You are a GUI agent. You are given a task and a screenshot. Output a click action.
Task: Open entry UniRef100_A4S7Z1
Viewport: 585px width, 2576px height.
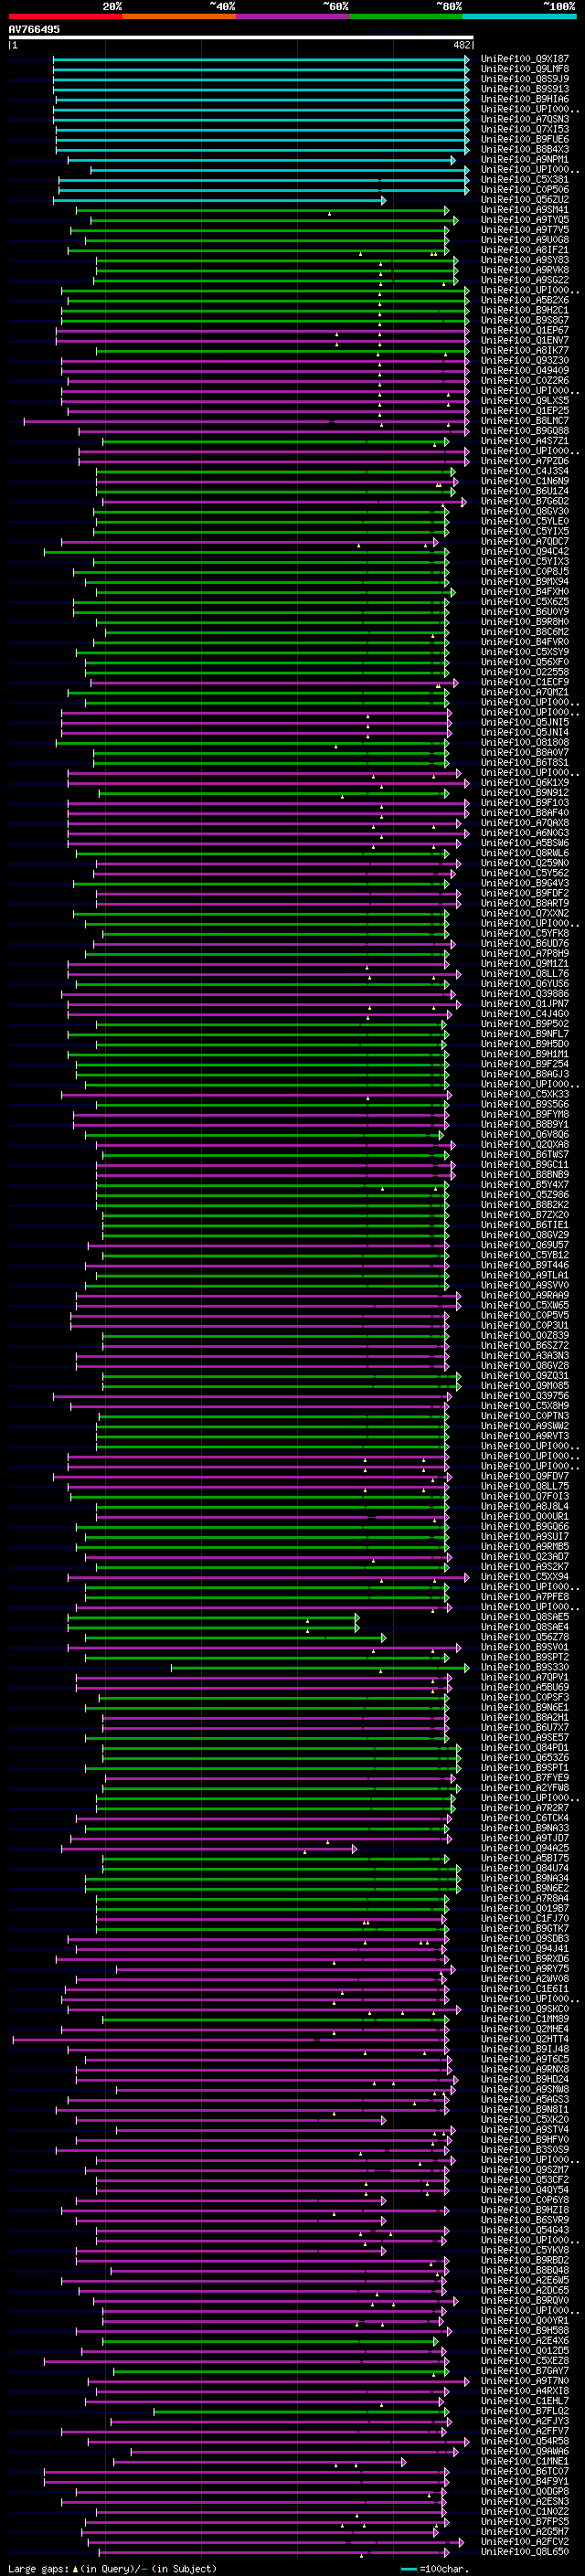(525, 441)
